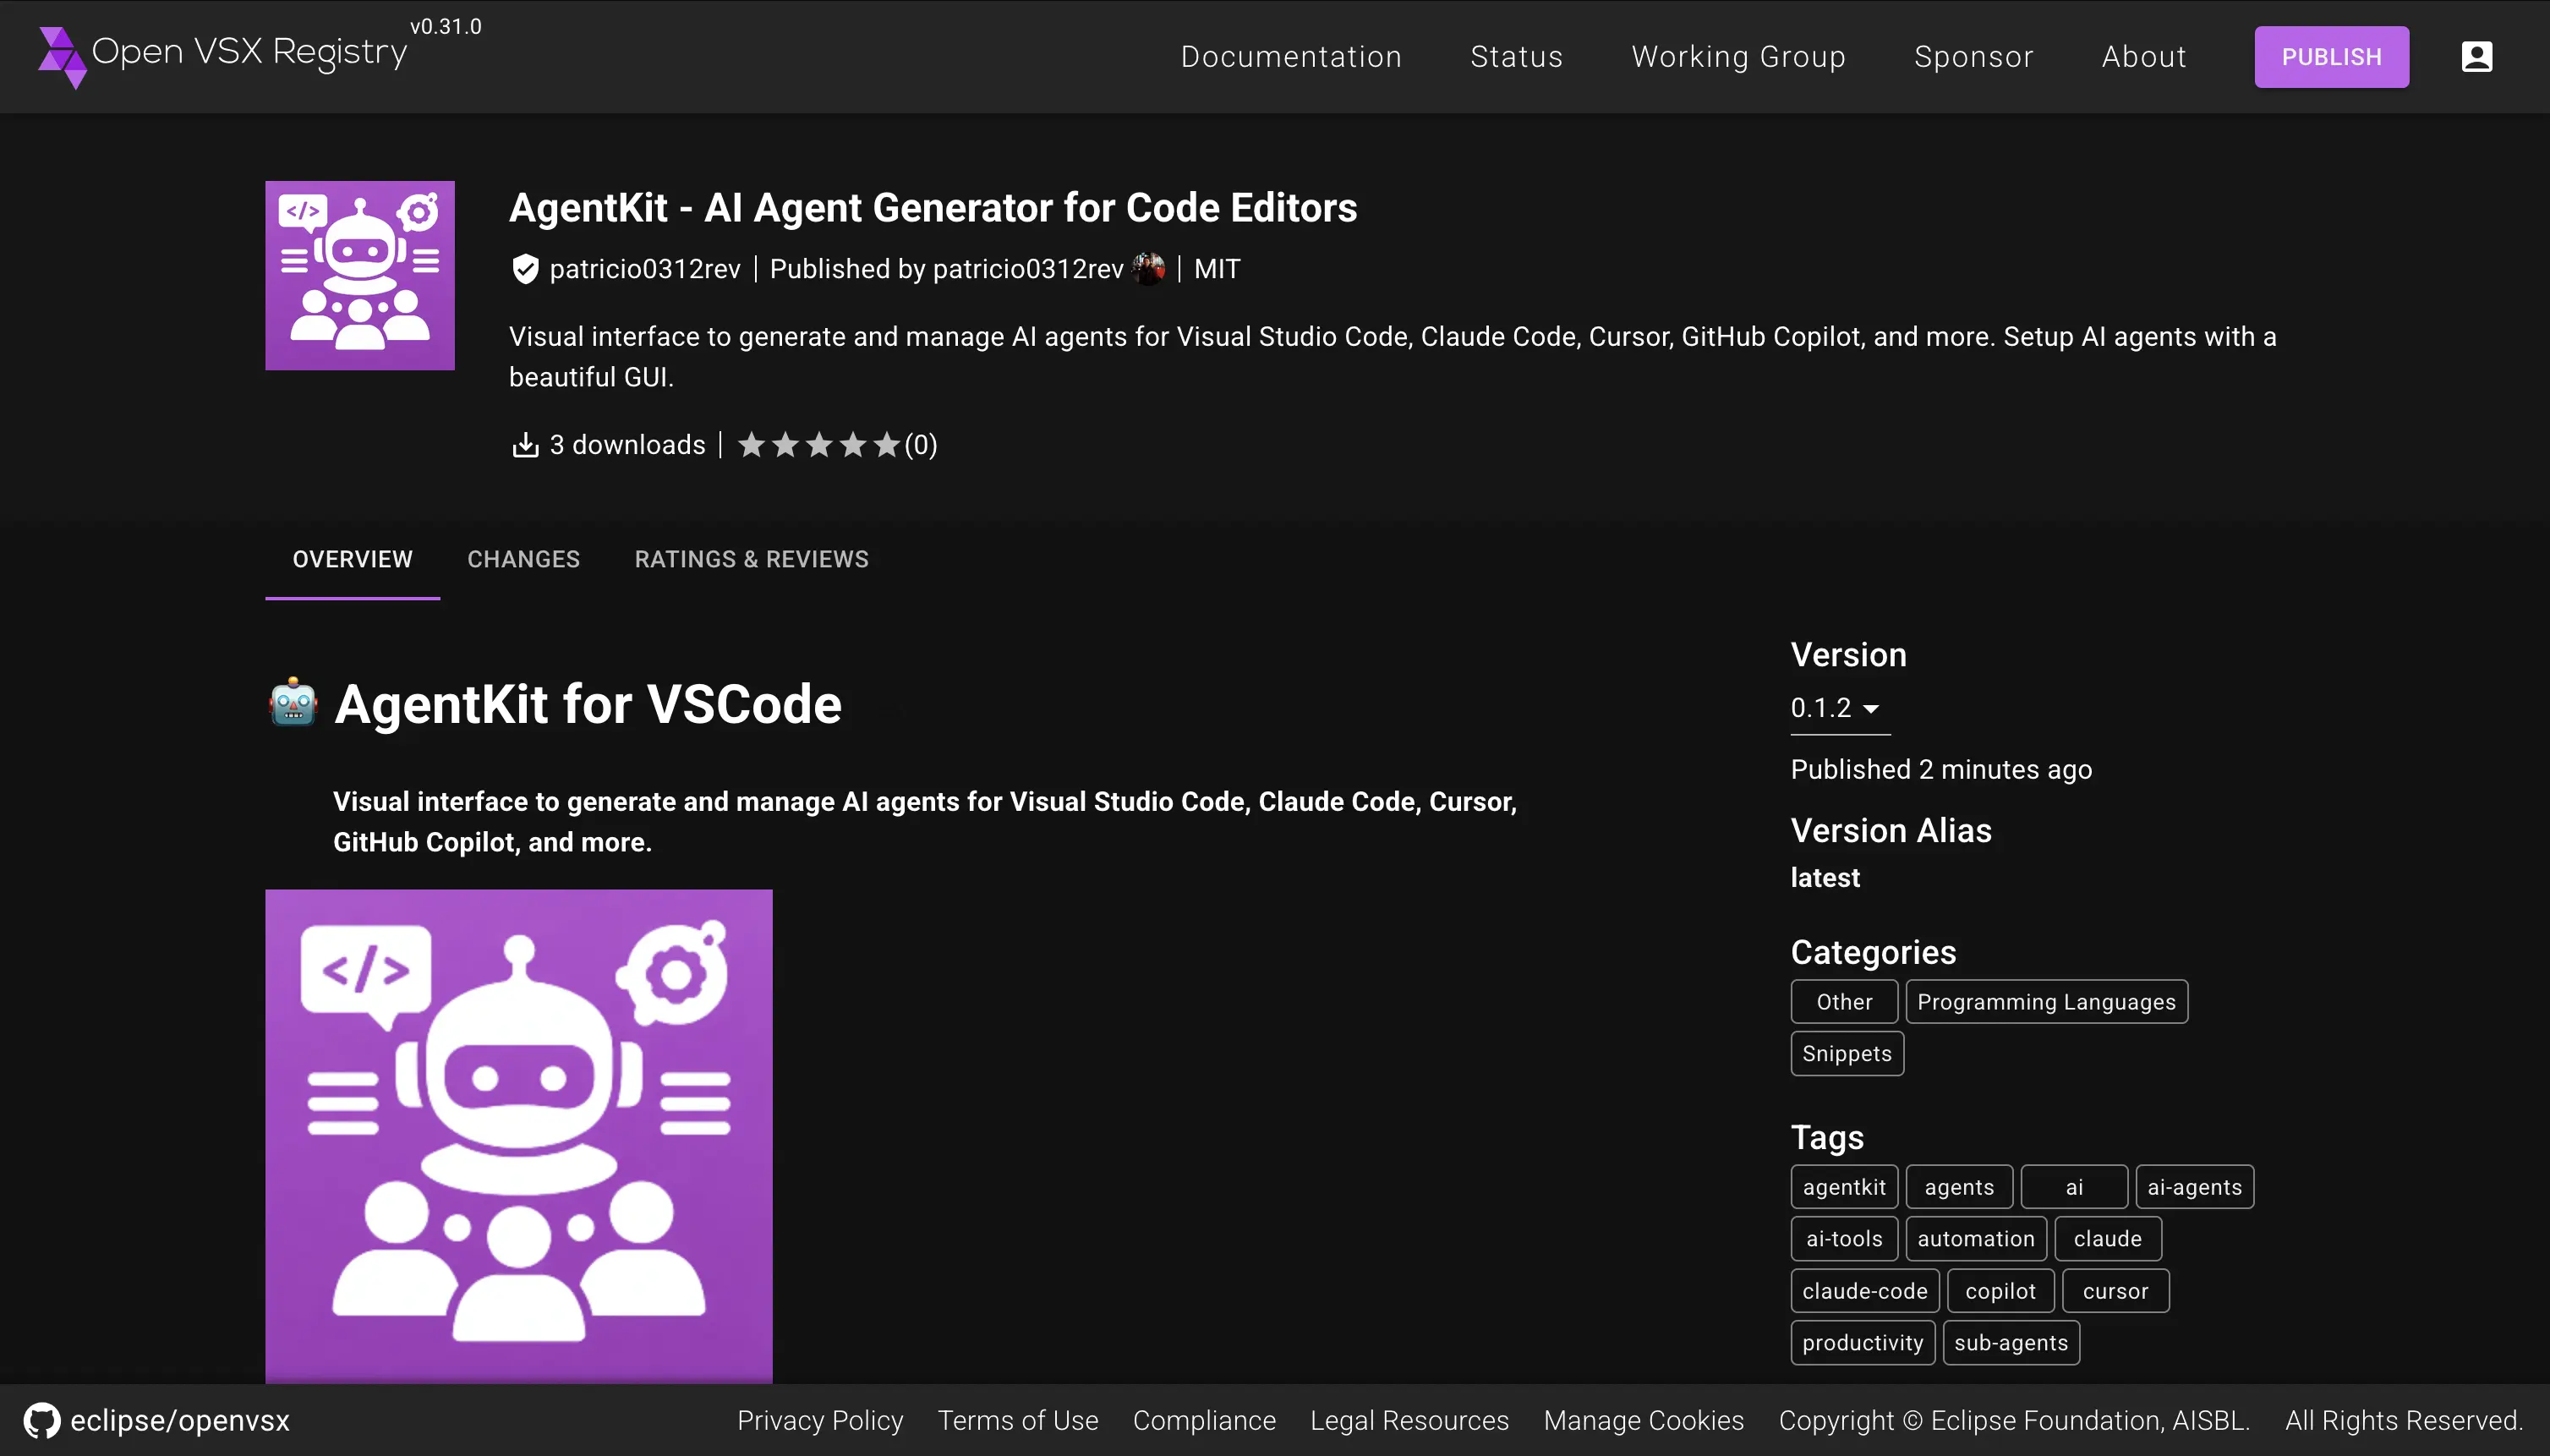Image resolution: width=2550 pixels, height=1456 pixels.
Task: Select the Snippets category chip
Action: coord(1846,1054)
